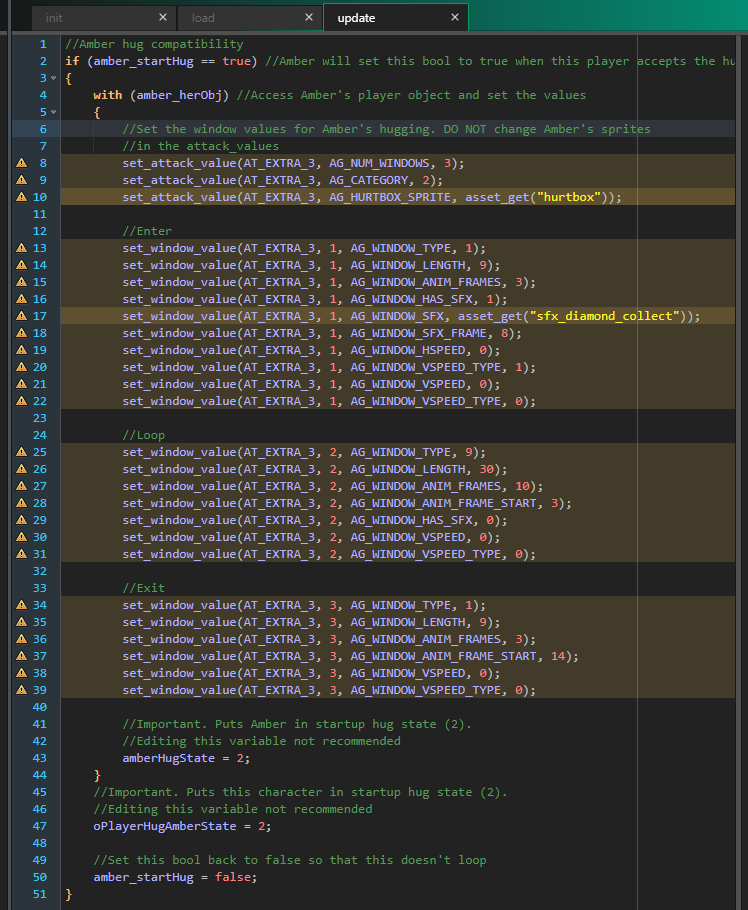This screenshot has width=748, height=910.
Task: Close the load tab
Action: (310, 18)
